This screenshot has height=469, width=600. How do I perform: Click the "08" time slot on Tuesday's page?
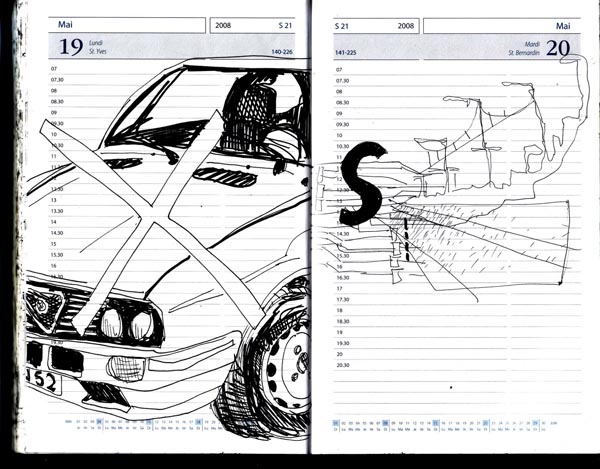coord(339,91)
